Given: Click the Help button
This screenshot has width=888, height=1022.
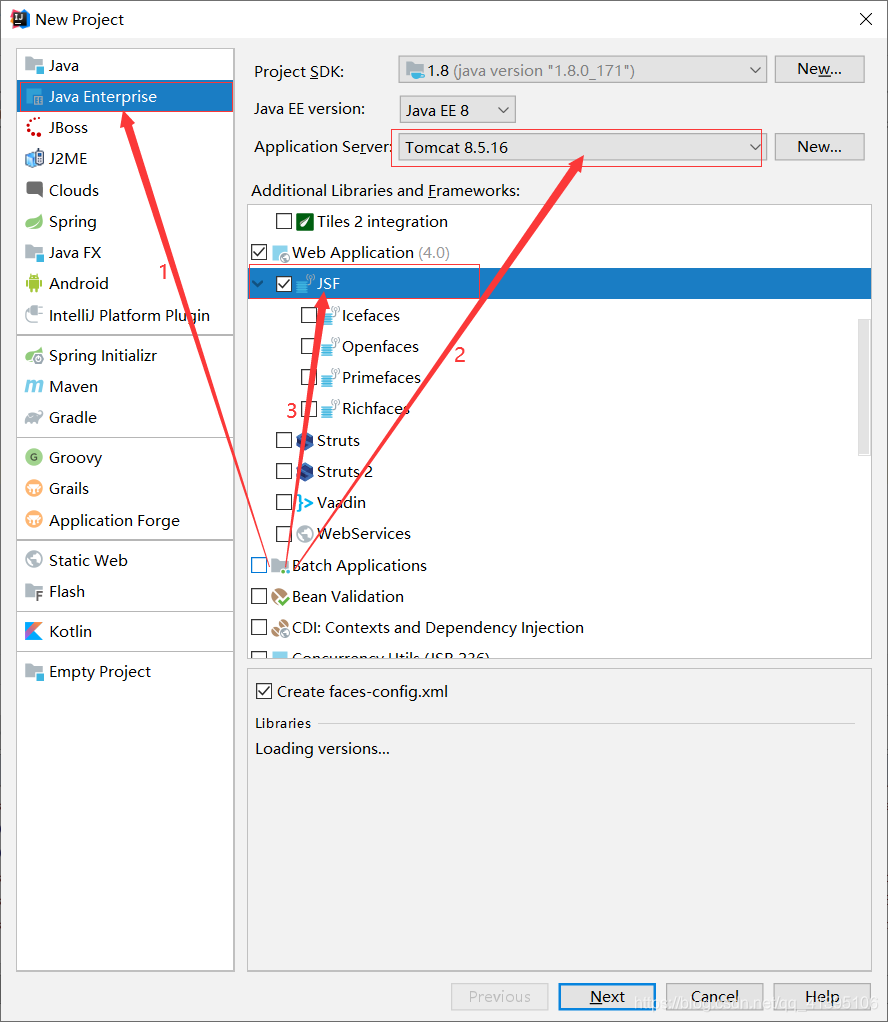Looking at the screenshot, I should (x=821, y=997).
